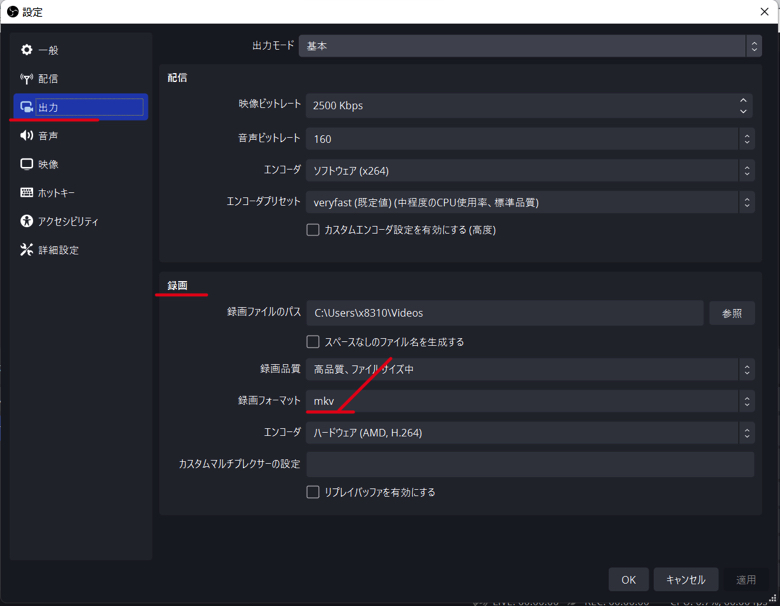This screenshot has width=780, height=606.
Task: Click the Stream antenna icon in sidebar
Action: tap(26, 79)
